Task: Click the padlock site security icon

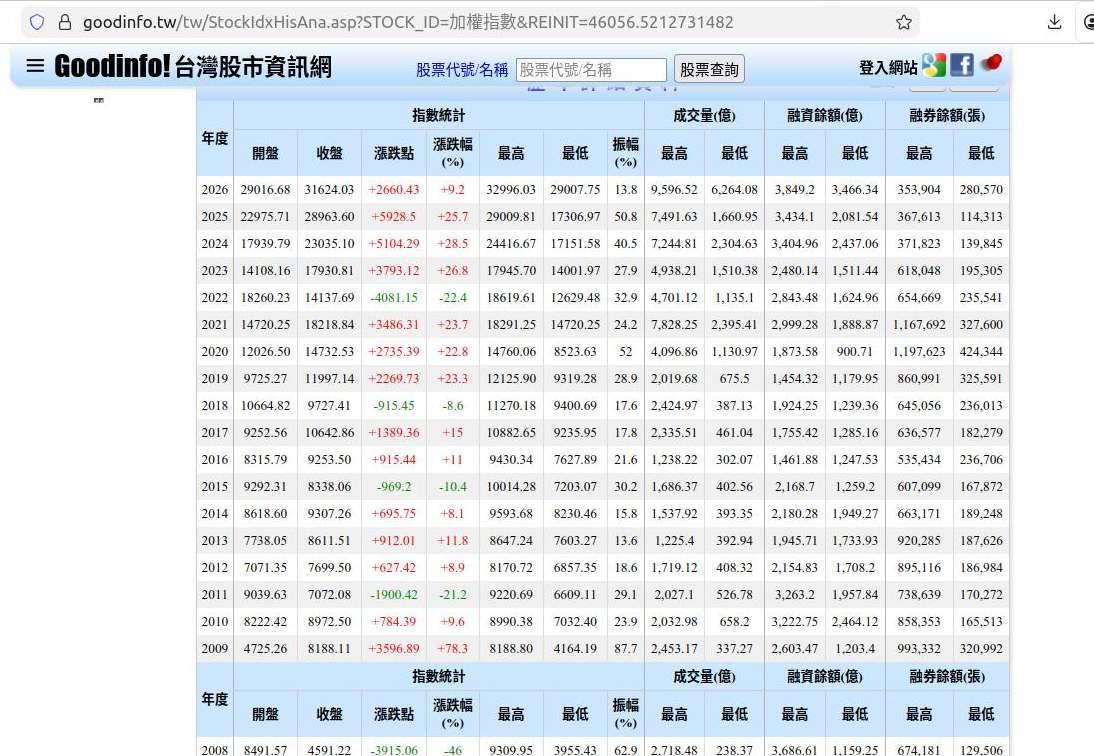Action: click(65, 22)
